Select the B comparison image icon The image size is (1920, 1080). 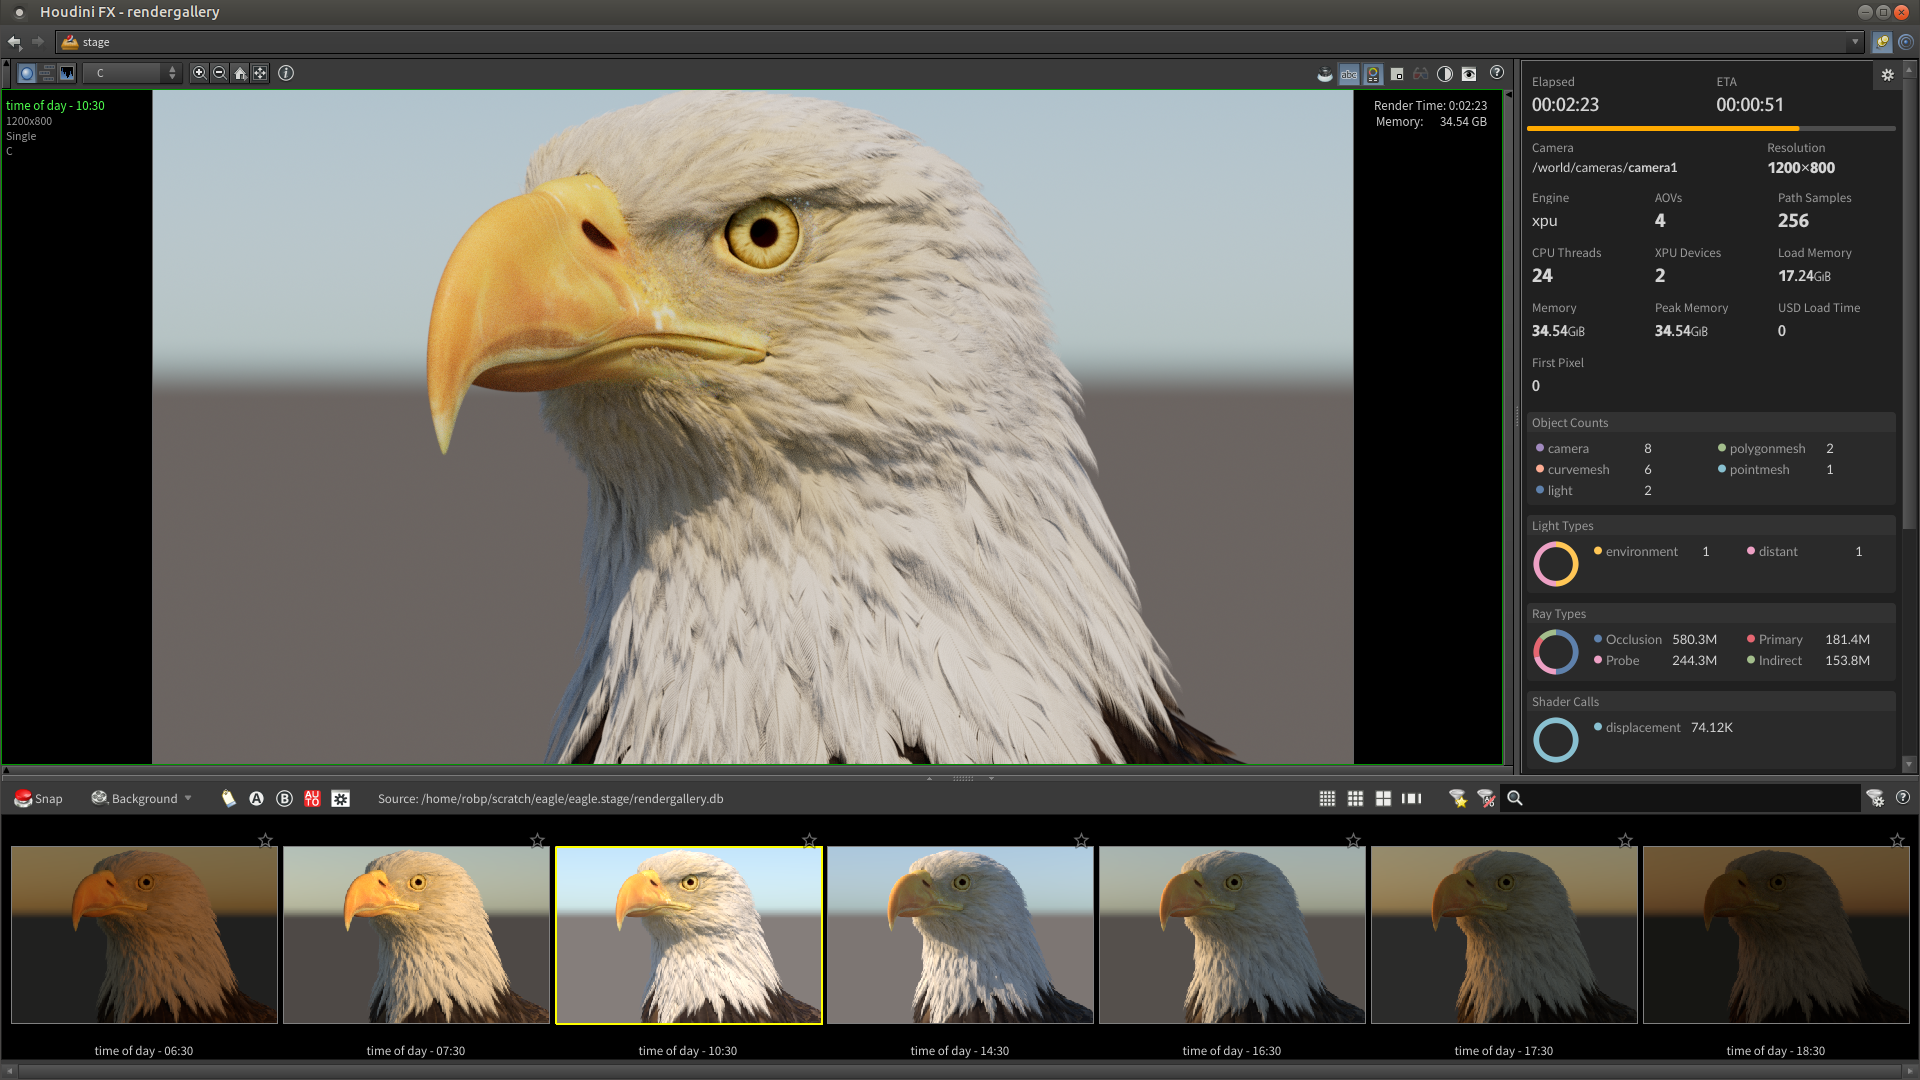pos(284,798)
